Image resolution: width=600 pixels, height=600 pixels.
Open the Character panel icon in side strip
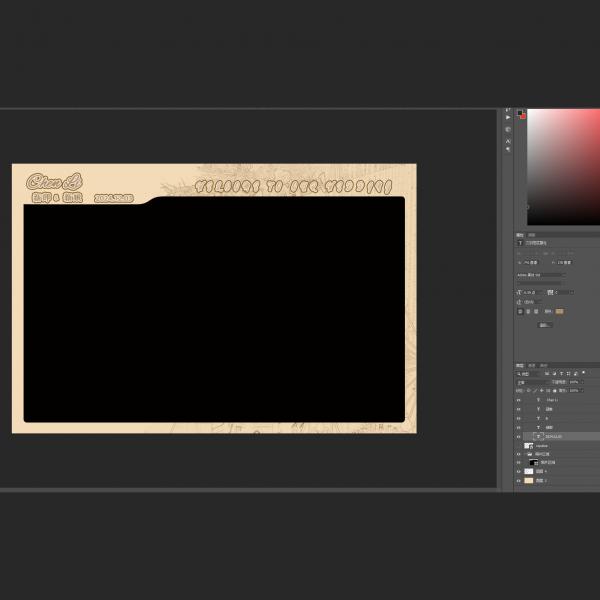508,141
